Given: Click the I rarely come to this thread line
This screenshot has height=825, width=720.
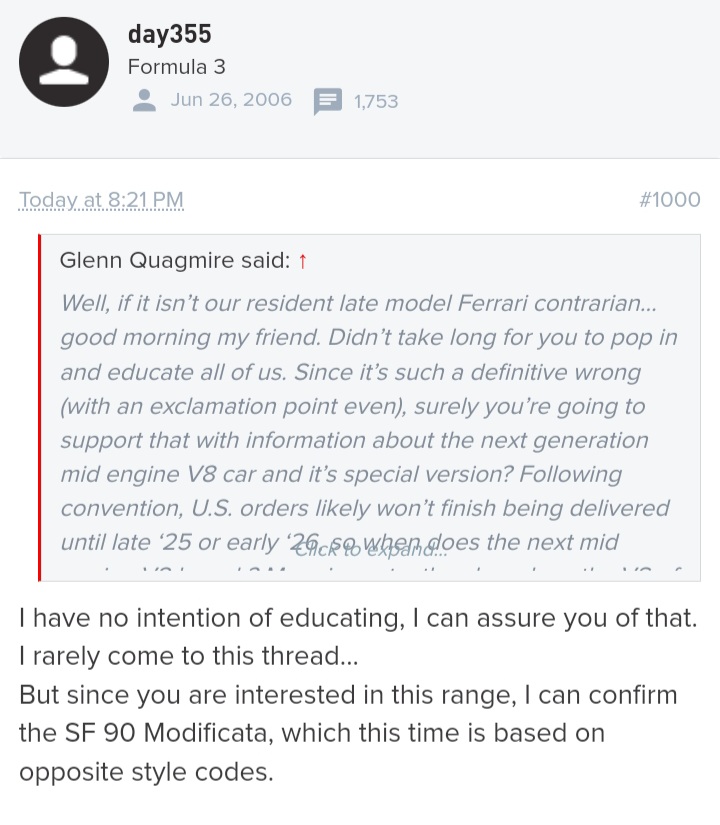Looking at the screenshot, I should [x=188, y=657].
